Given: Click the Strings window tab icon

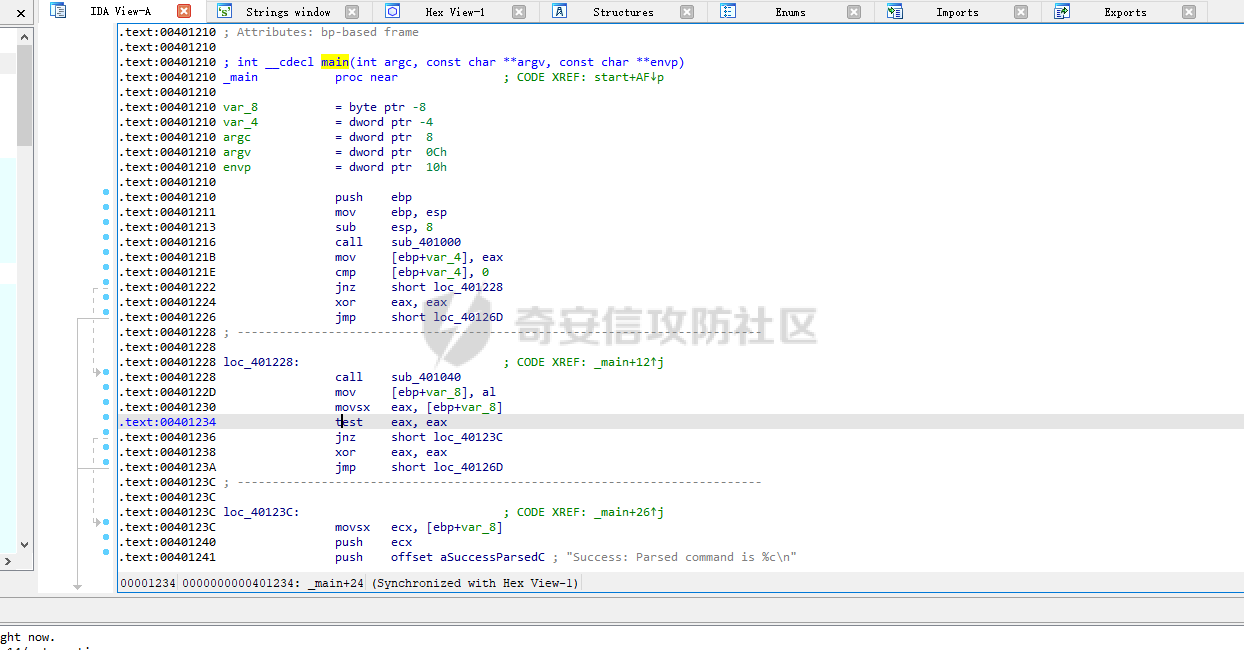Looking at the screenshot, I should point(225,12).
